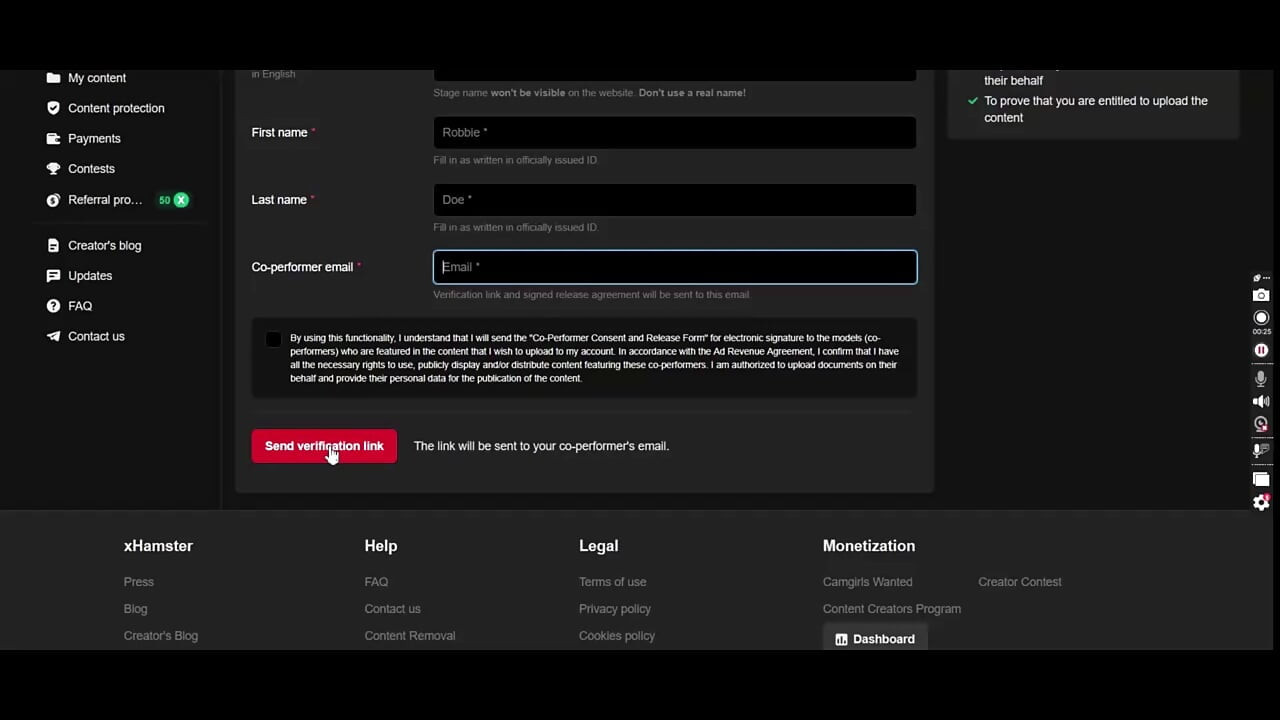
Task: Click the Creator's blog document icon
Action: [x=53, y=245]
